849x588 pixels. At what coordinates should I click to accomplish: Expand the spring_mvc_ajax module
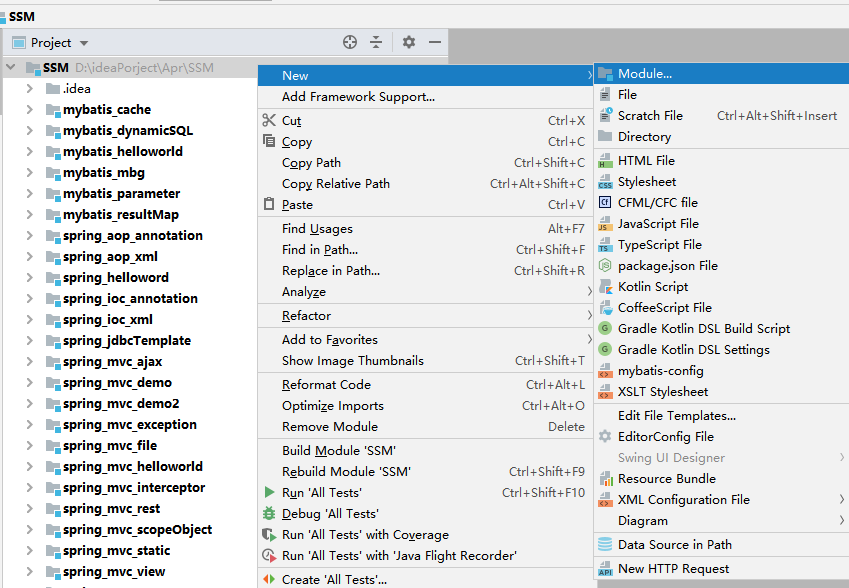(x=30, y=362)
